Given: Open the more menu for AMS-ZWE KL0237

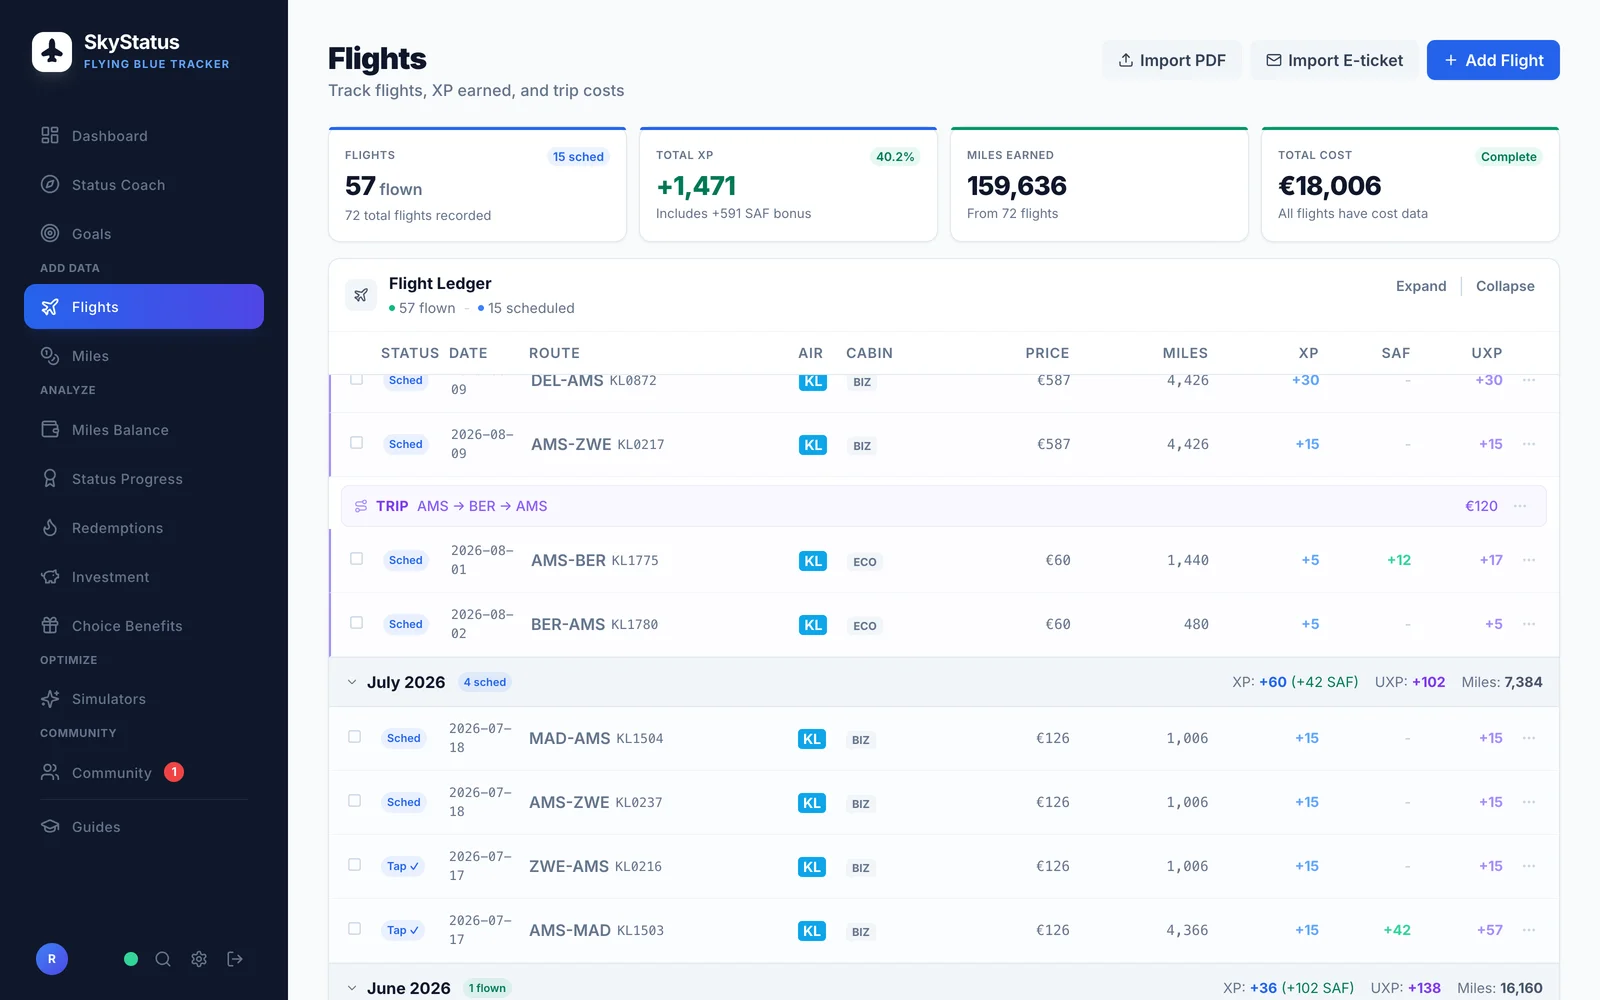Looking at the screenshot, I should pyautogui.click(x=1529, y=802).
